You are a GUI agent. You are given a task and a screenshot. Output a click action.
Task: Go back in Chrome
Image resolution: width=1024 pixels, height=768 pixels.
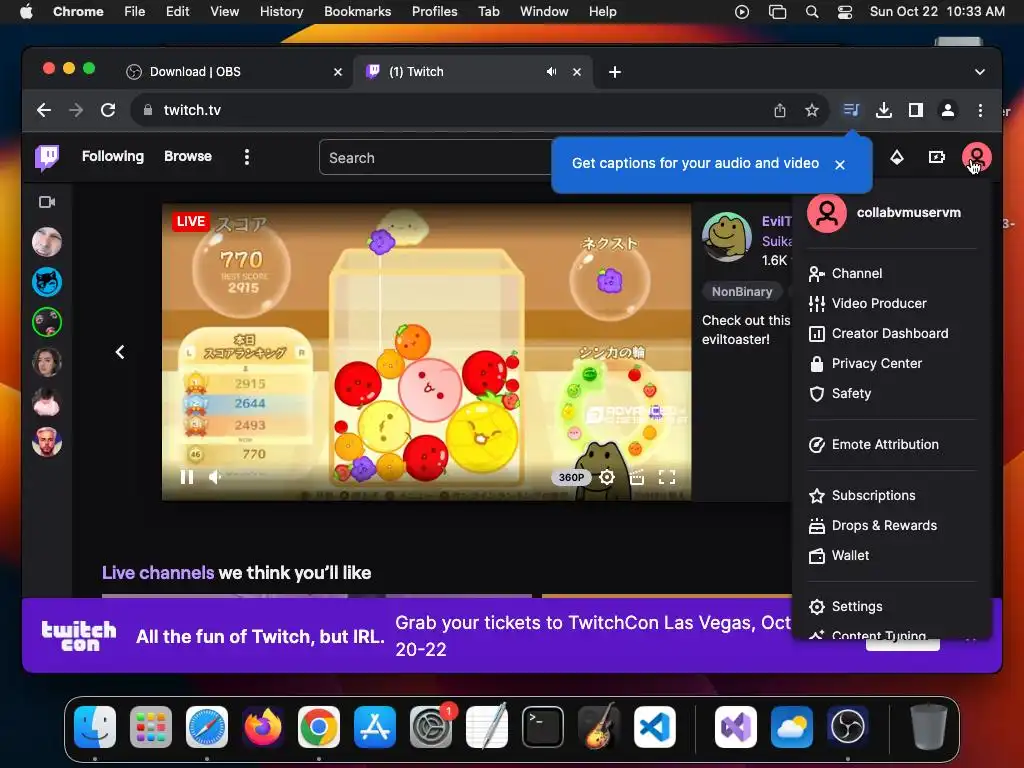[44, 110]
